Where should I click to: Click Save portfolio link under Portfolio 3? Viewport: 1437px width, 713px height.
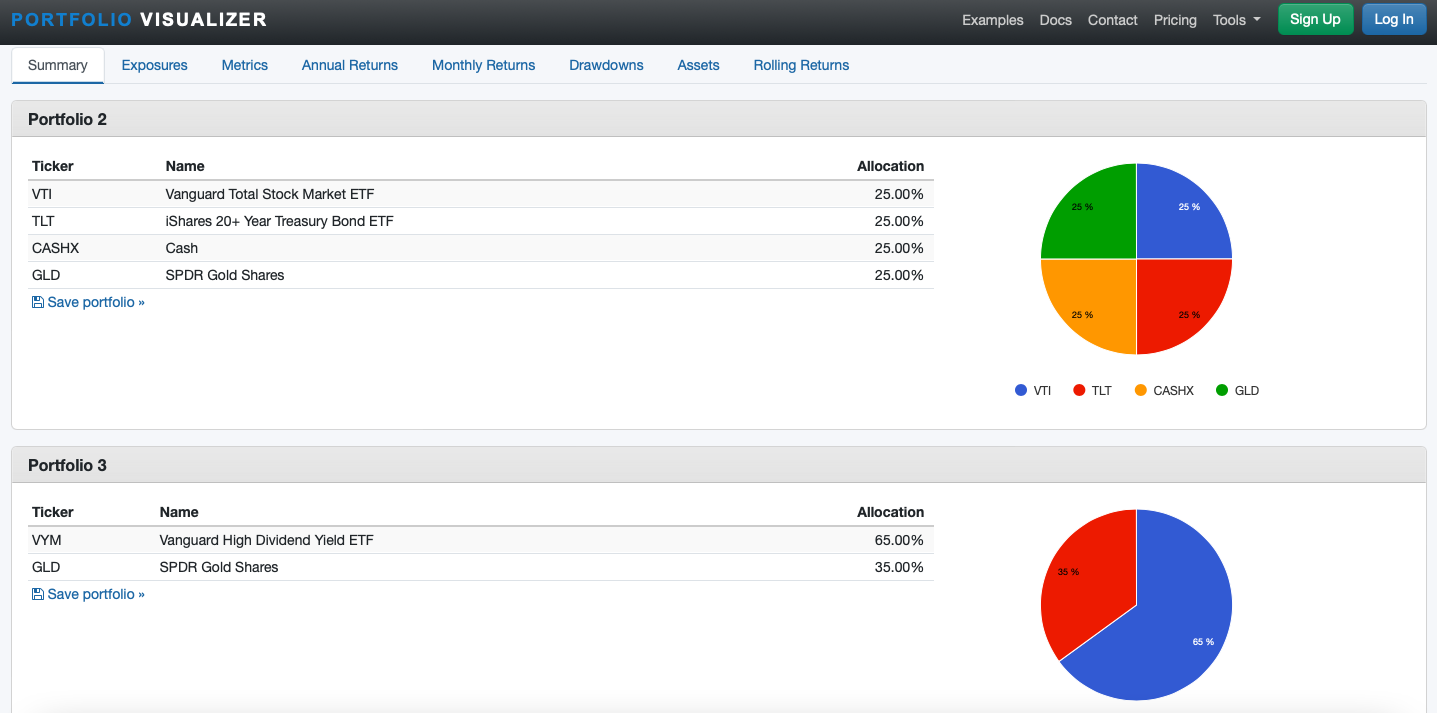88,594
